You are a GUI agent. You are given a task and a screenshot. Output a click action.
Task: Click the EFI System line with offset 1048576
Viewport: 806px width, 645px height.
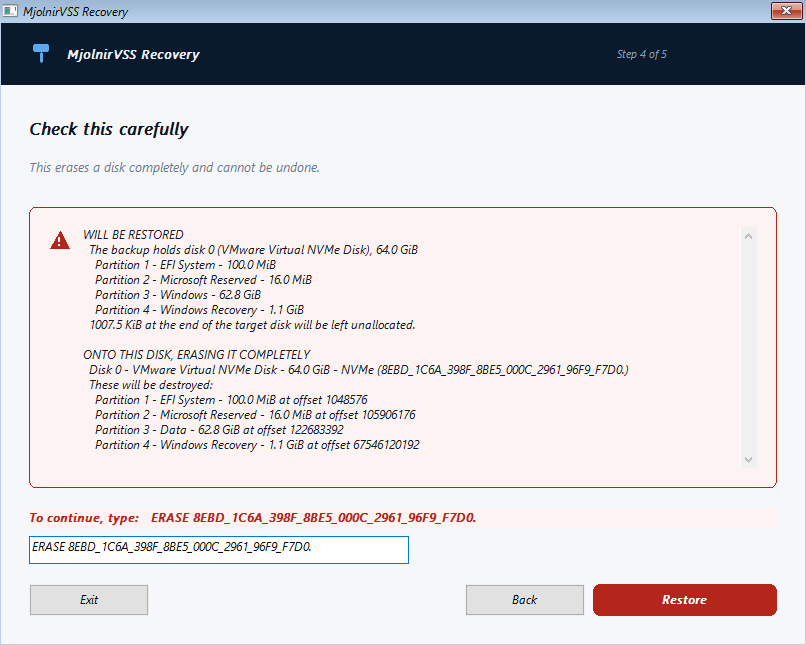231,399
